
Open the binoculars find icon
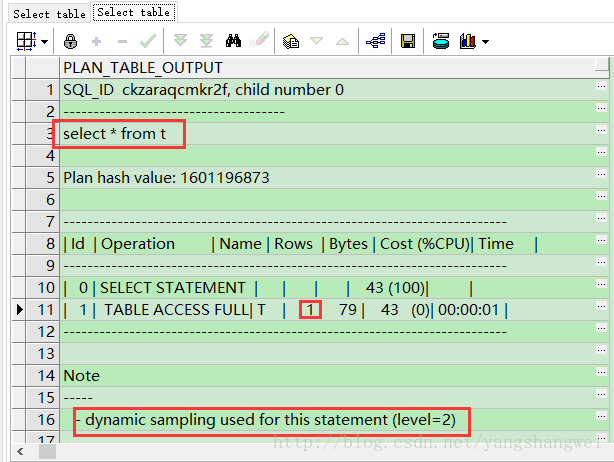point(234,41)
